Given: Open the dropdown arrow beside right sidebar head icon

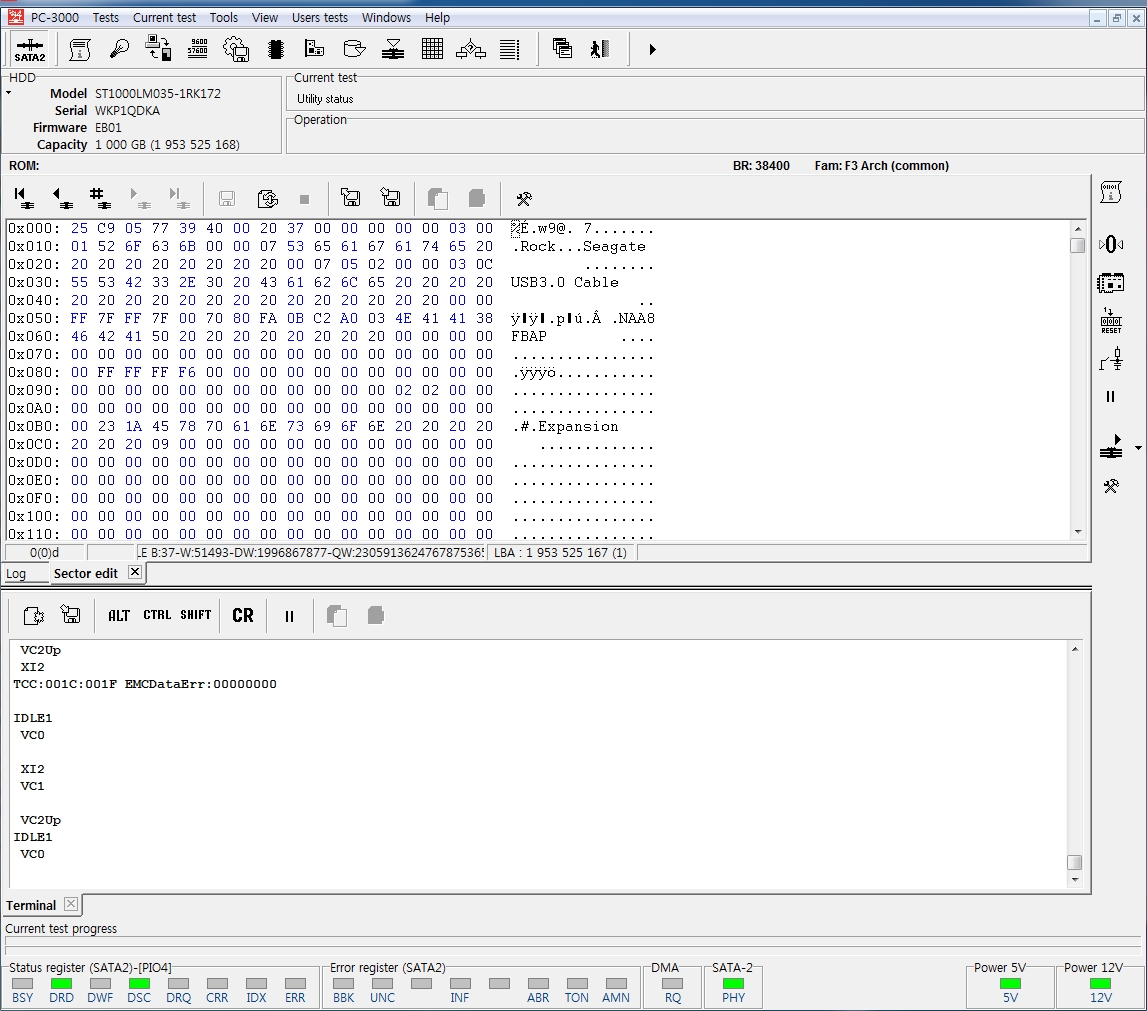Looking at the screenshot, I should (1138, 449).
